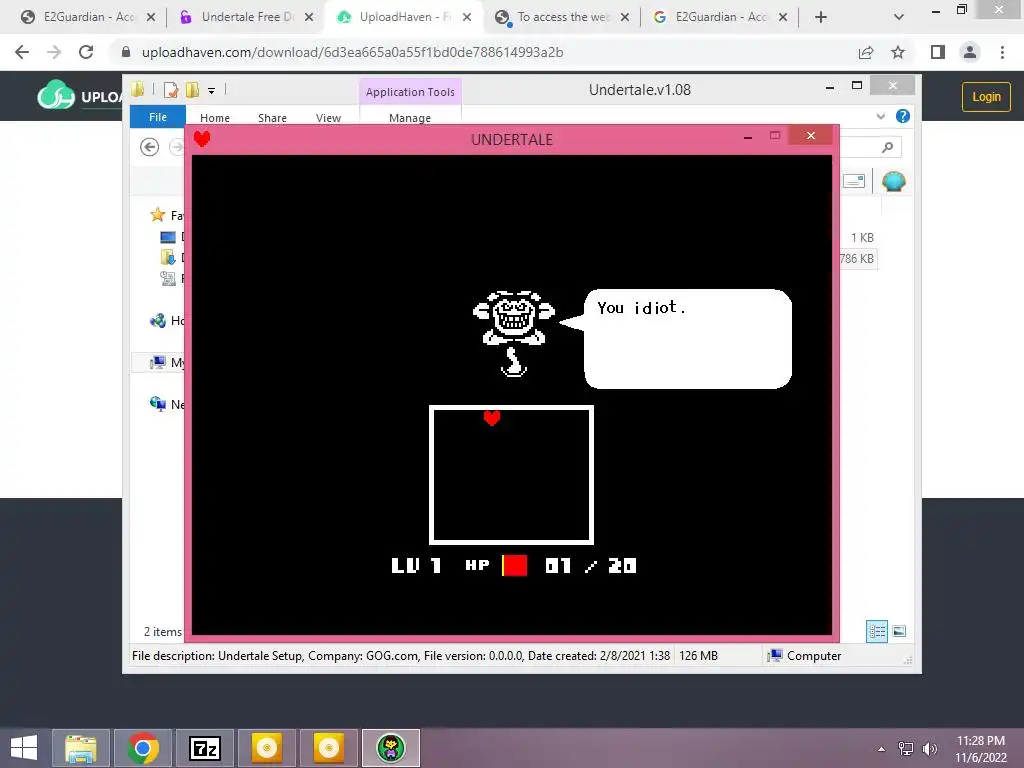This screenshot has width=1024, height=768.
Task: Open a new Chrome tab
Action: click(821, 17)
